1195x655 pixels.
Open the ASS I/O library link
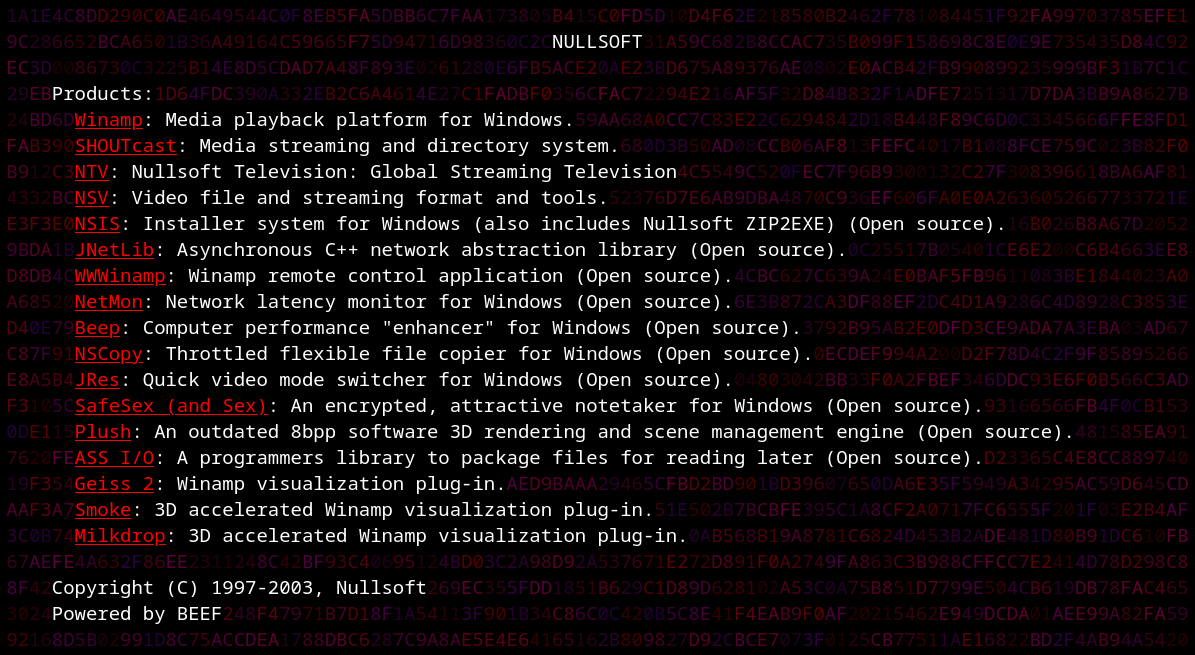tap(114, 458)
